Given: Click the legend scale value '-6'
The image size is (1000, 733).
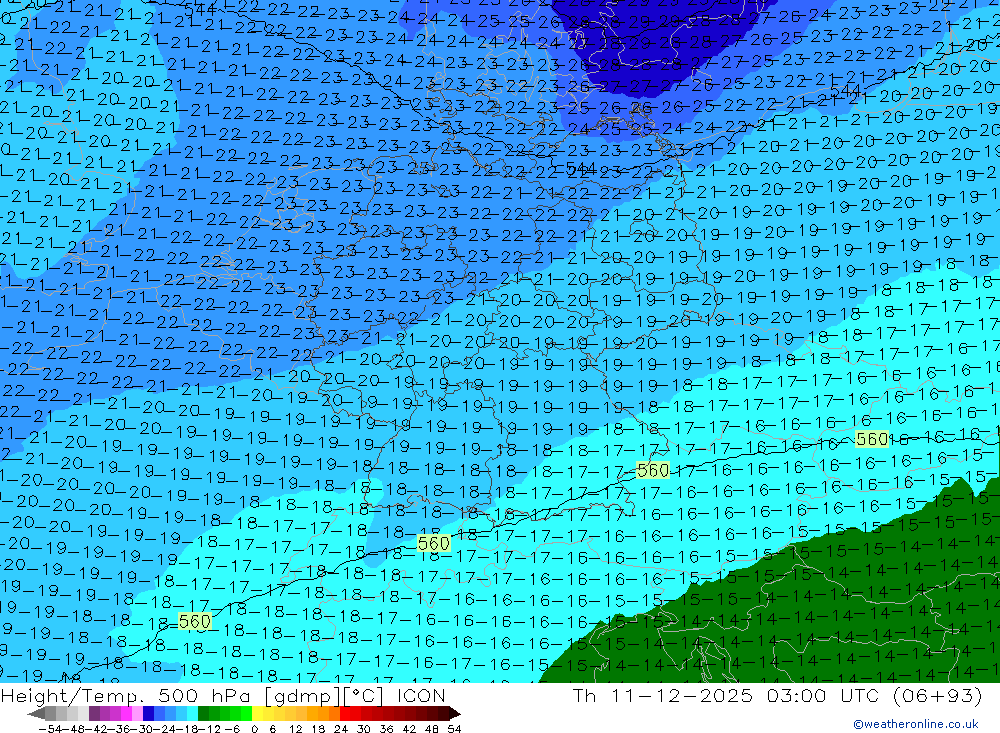Looking at the screenshot, I should pos(232,729).
